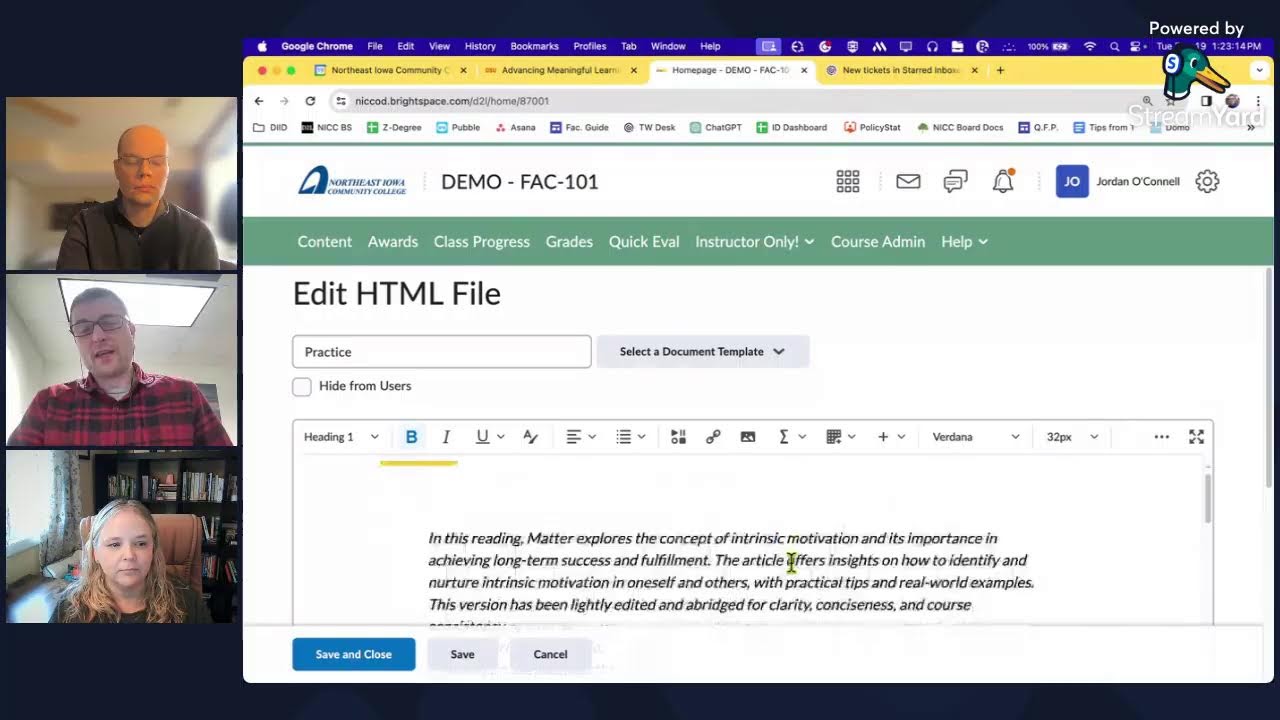Open the subscription alerts chat icon
The width and height of the screenshot is (1280, 720).
(x=956, y=181)
